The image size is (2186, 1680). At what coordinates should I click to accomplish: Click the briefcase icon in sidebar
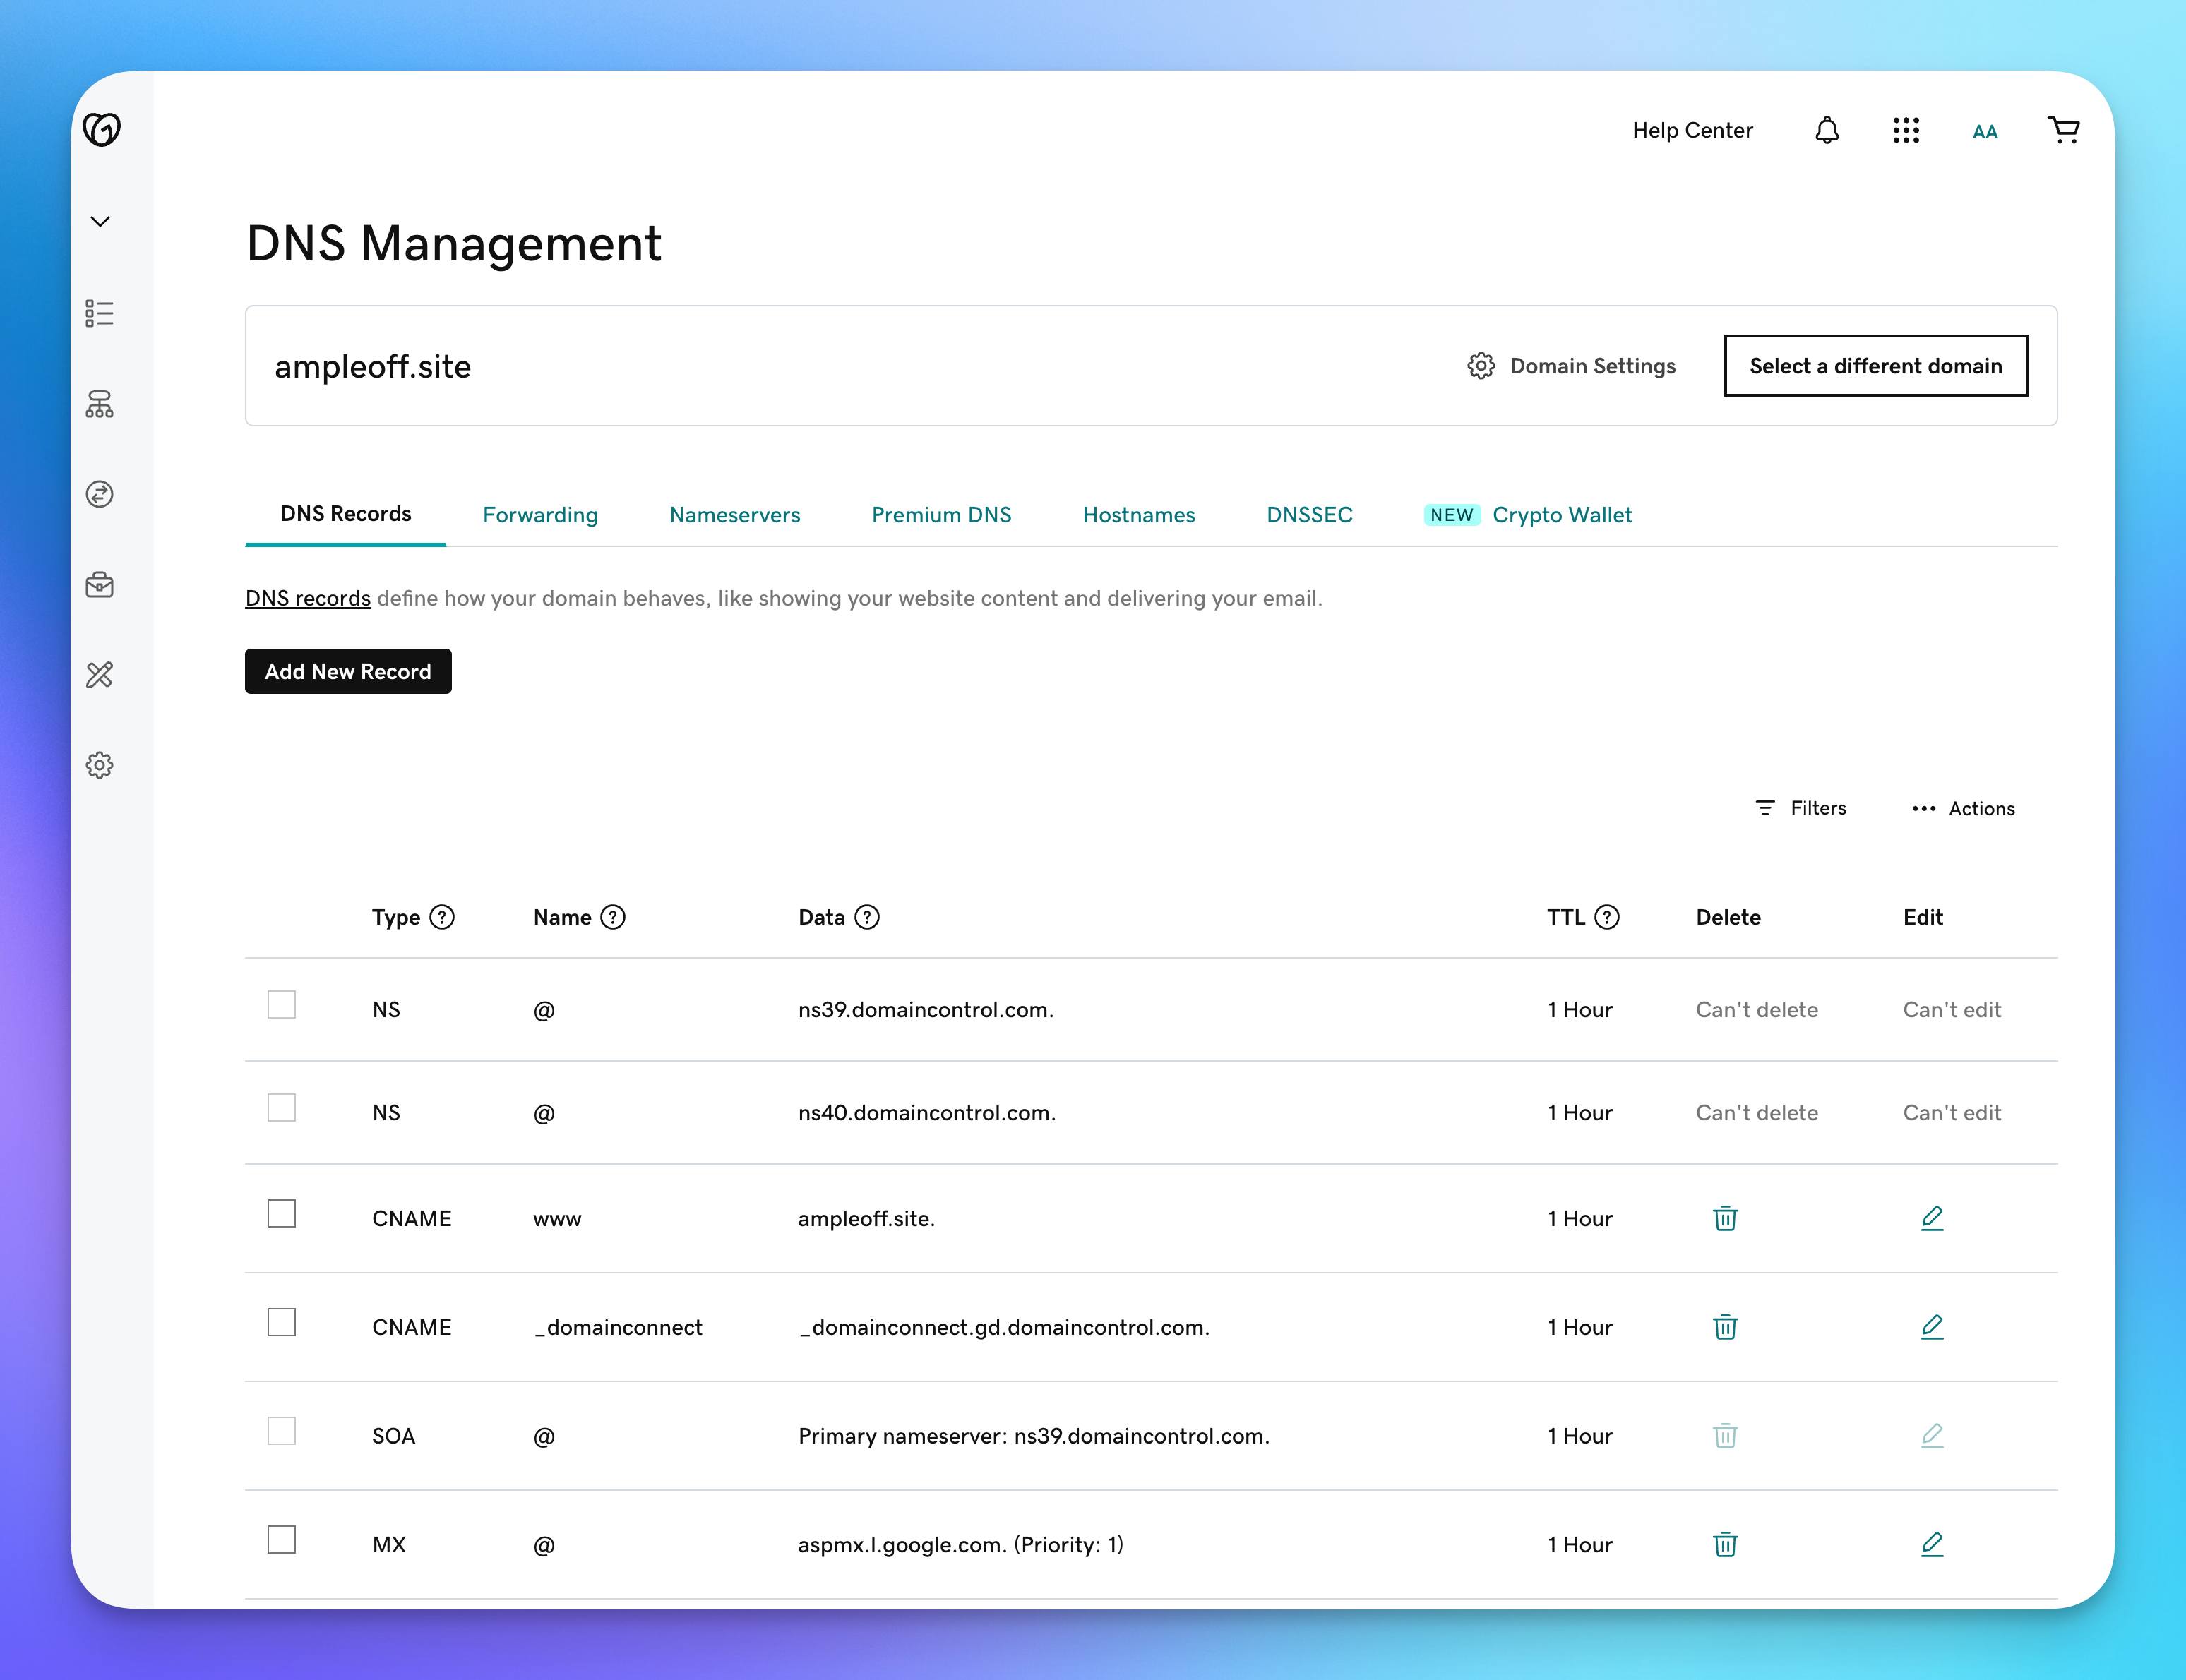pos(99,585)
